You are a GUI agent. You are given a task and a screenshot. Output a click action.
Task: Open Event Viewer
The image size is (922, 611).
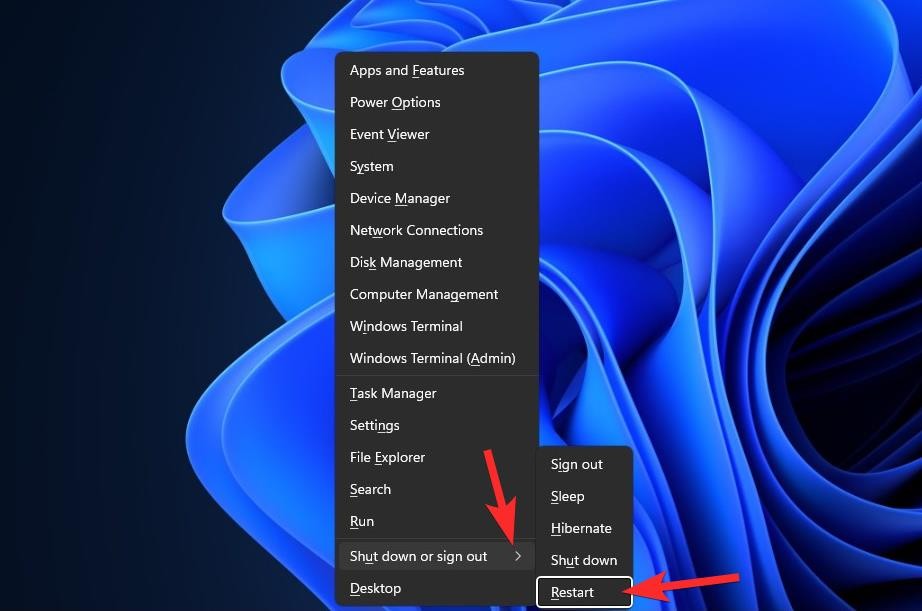(389, 135)
